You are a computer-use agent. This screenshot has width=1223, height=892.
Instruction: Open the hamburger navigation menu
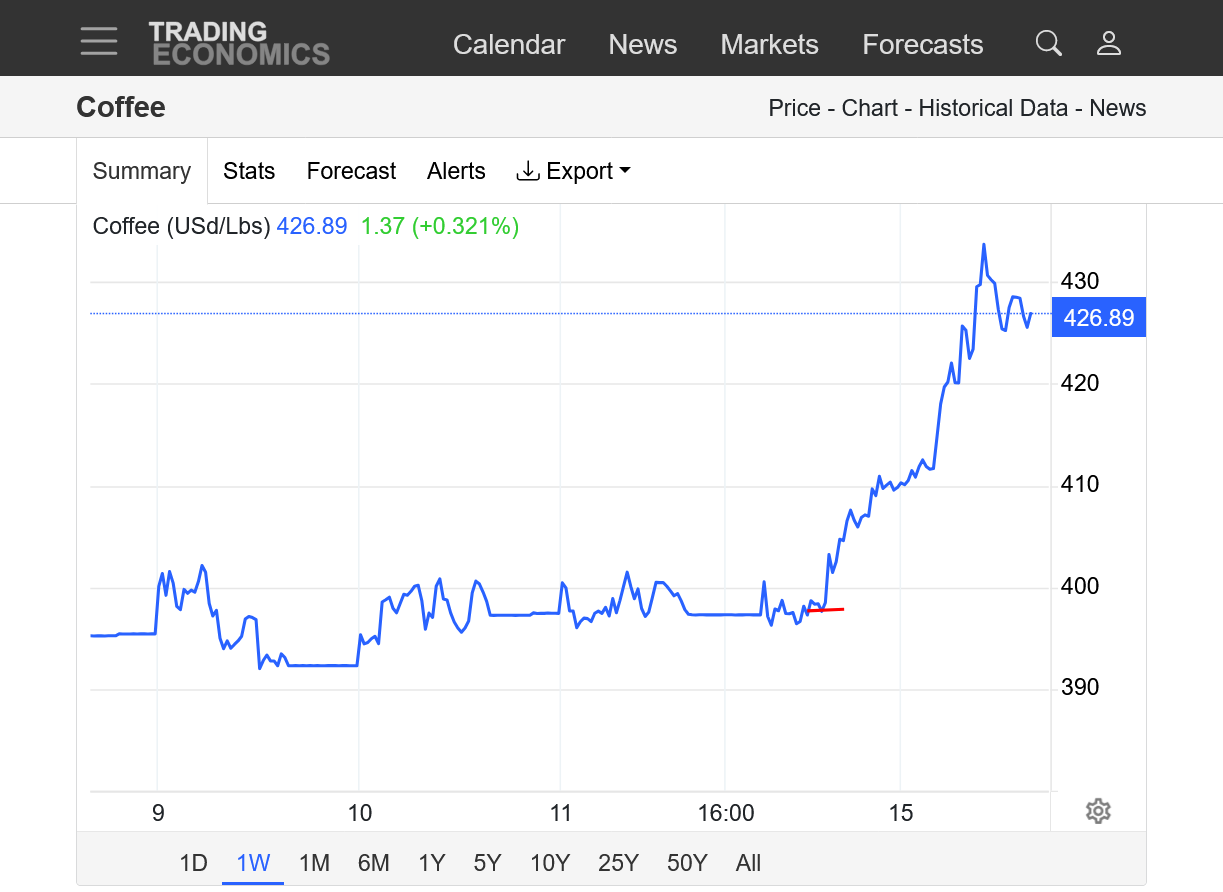coord(99,42)
